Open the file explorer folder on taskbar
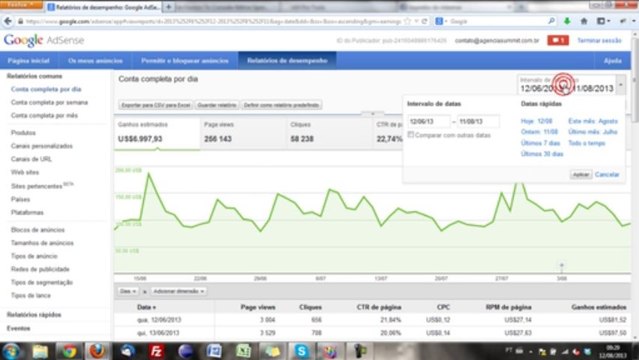This screenshot has height=360, width=639. pyautogui.click(x=40, y=351)
